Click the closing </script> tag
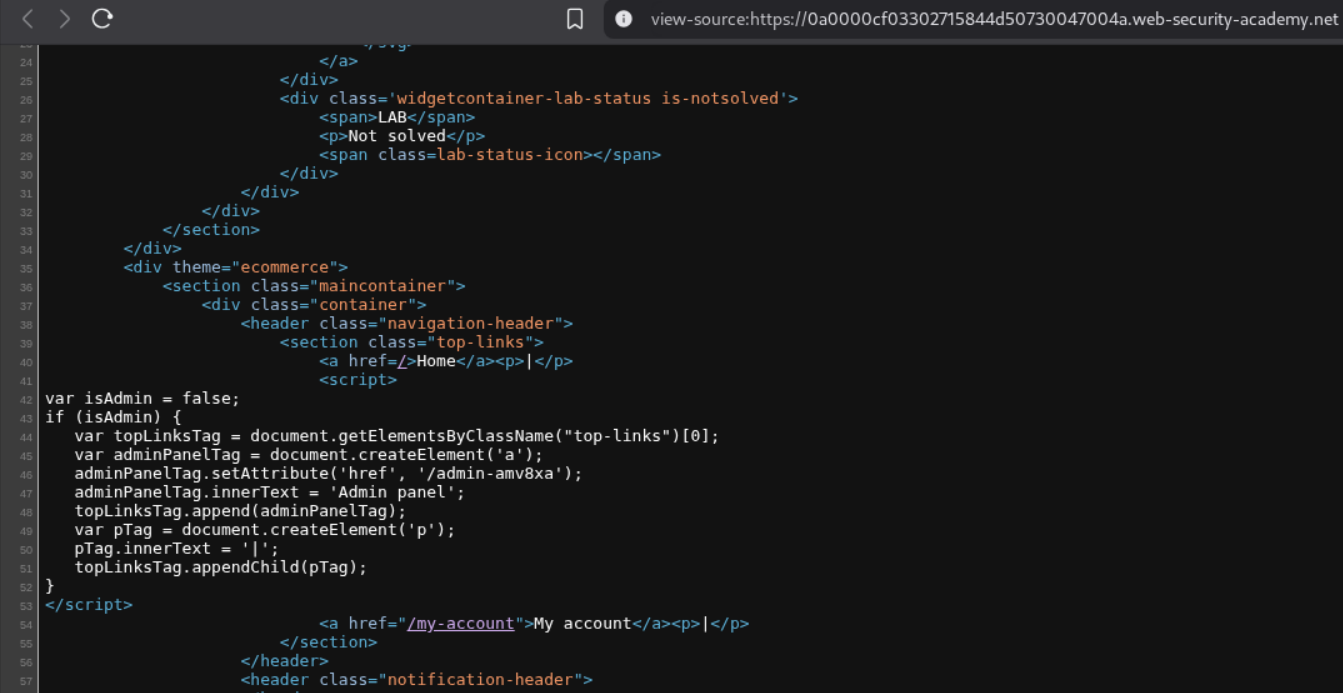This screenshot has height=693, width=1343. pyautogui.click(x=89, y=605)
